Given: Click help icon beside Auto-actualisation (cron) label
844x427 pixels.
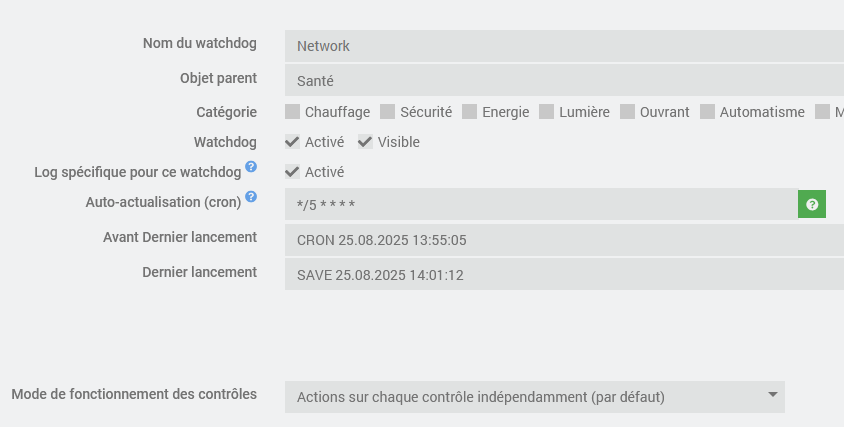Looking at the screenshot, I should pos(251,196).
